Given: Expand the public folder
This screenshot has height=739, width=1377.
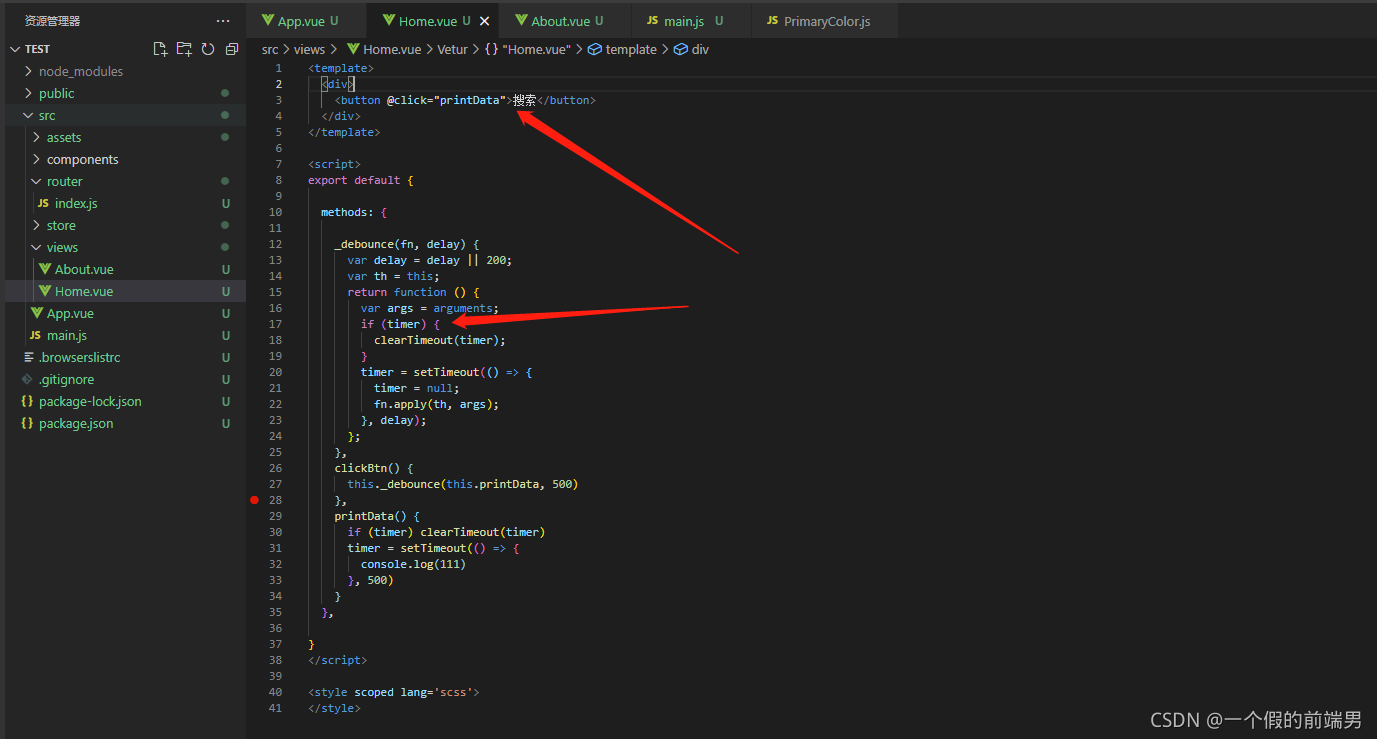Looking at the screenshot, I should [28, 93].
